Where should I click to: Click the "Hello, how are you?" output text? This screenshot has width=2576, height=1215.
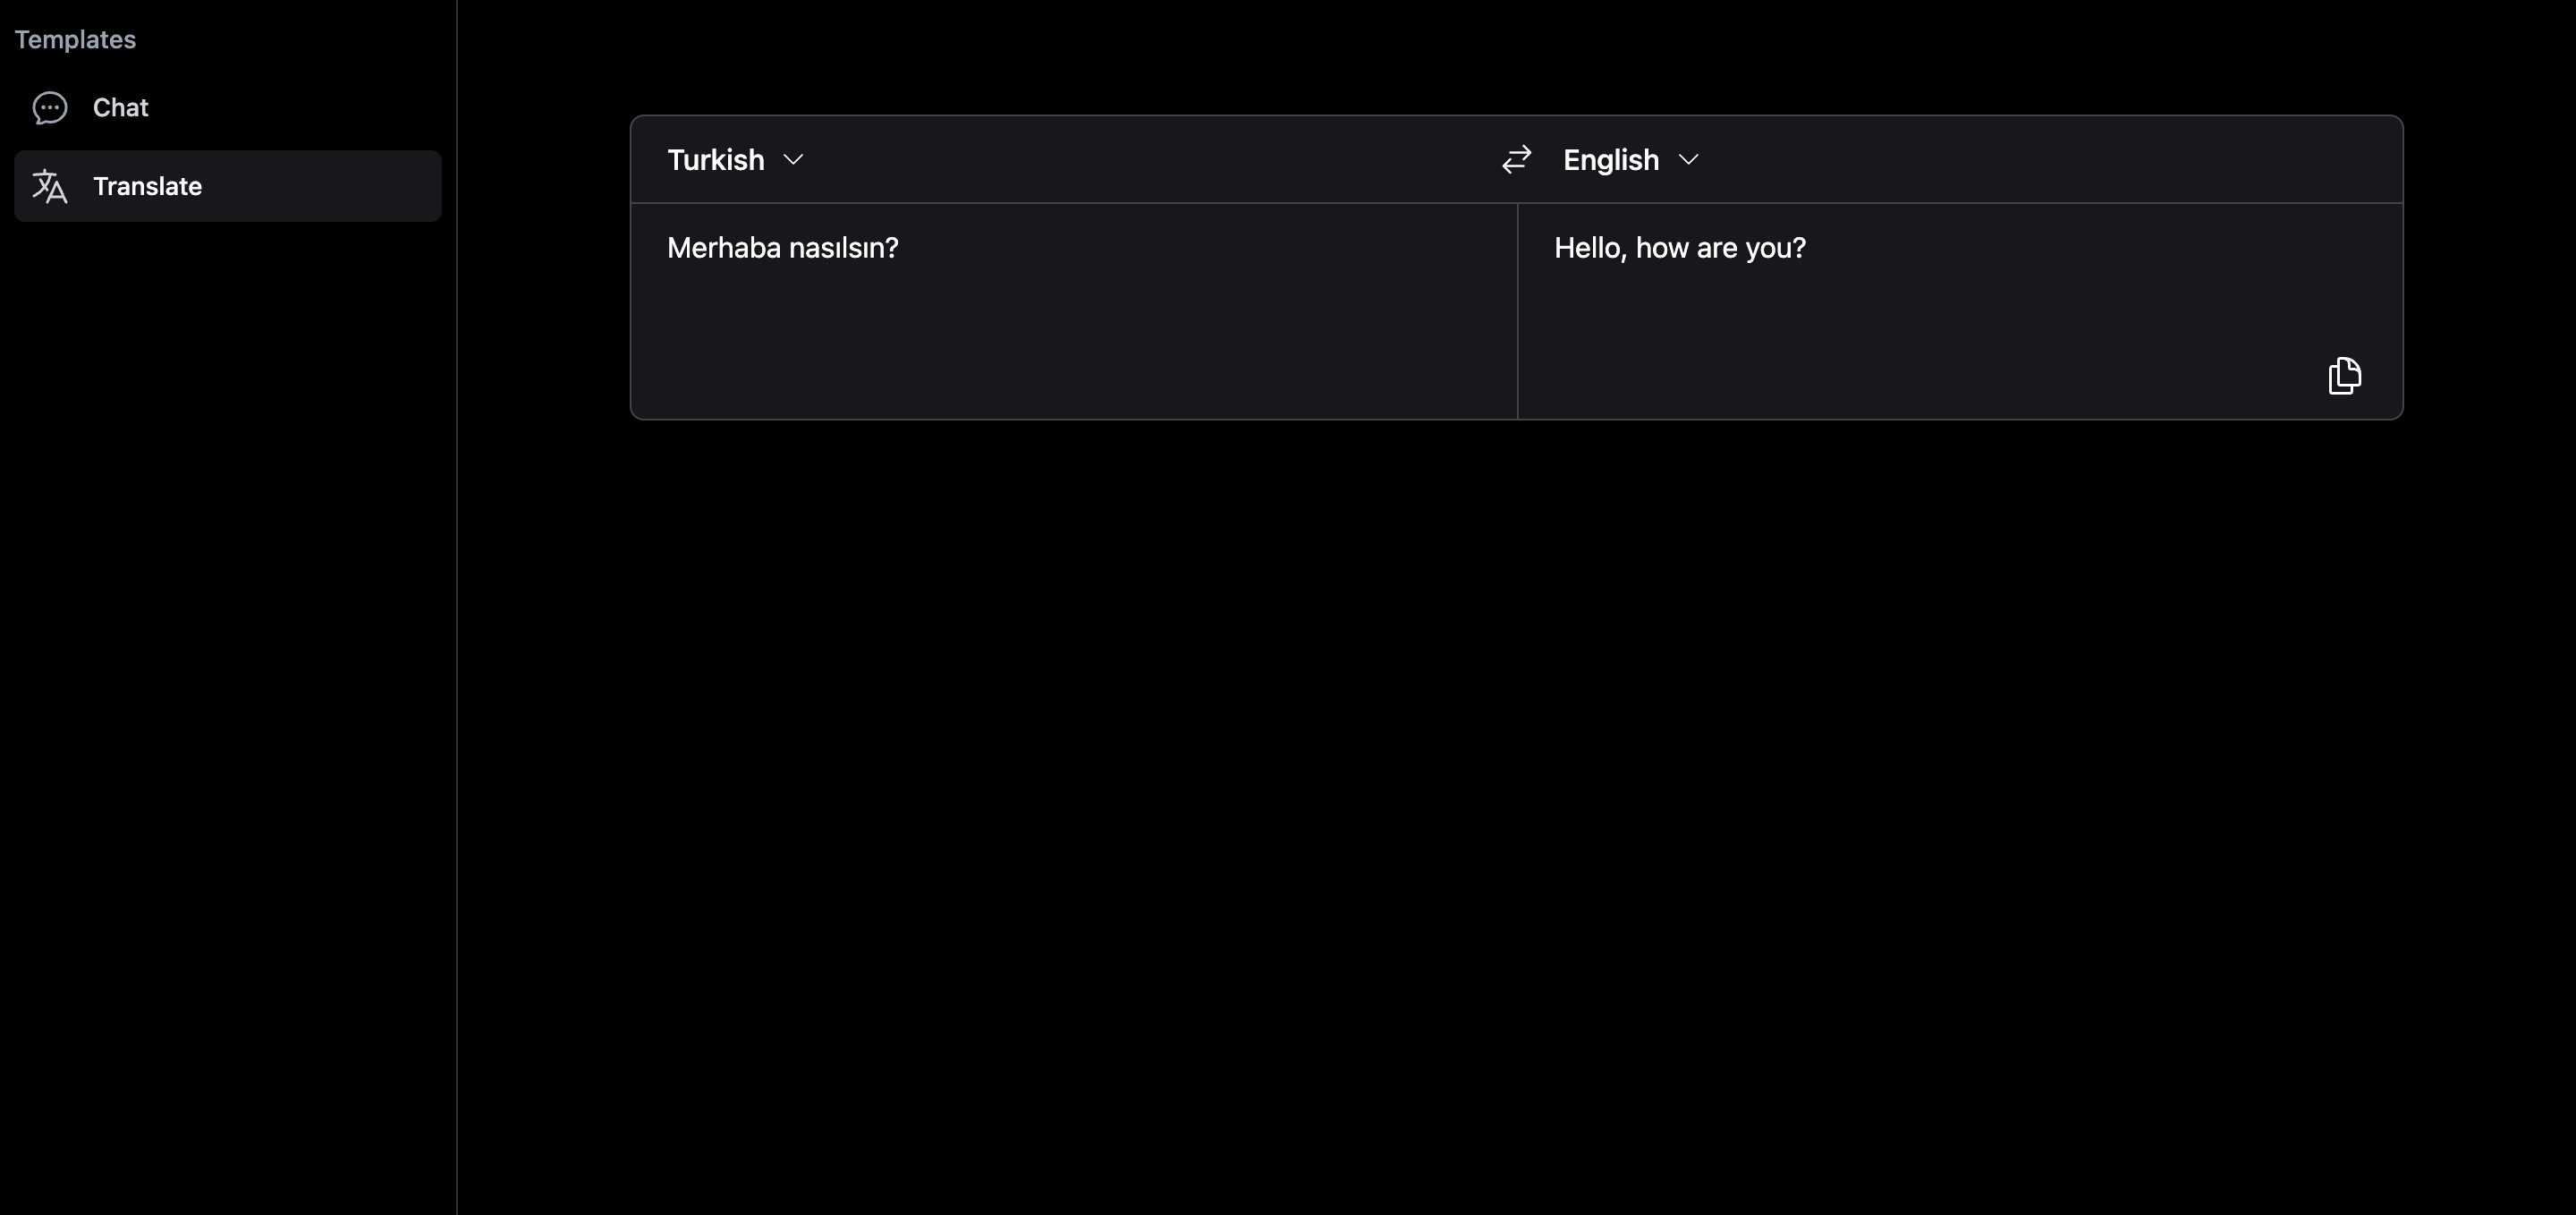pos(1679,248)
